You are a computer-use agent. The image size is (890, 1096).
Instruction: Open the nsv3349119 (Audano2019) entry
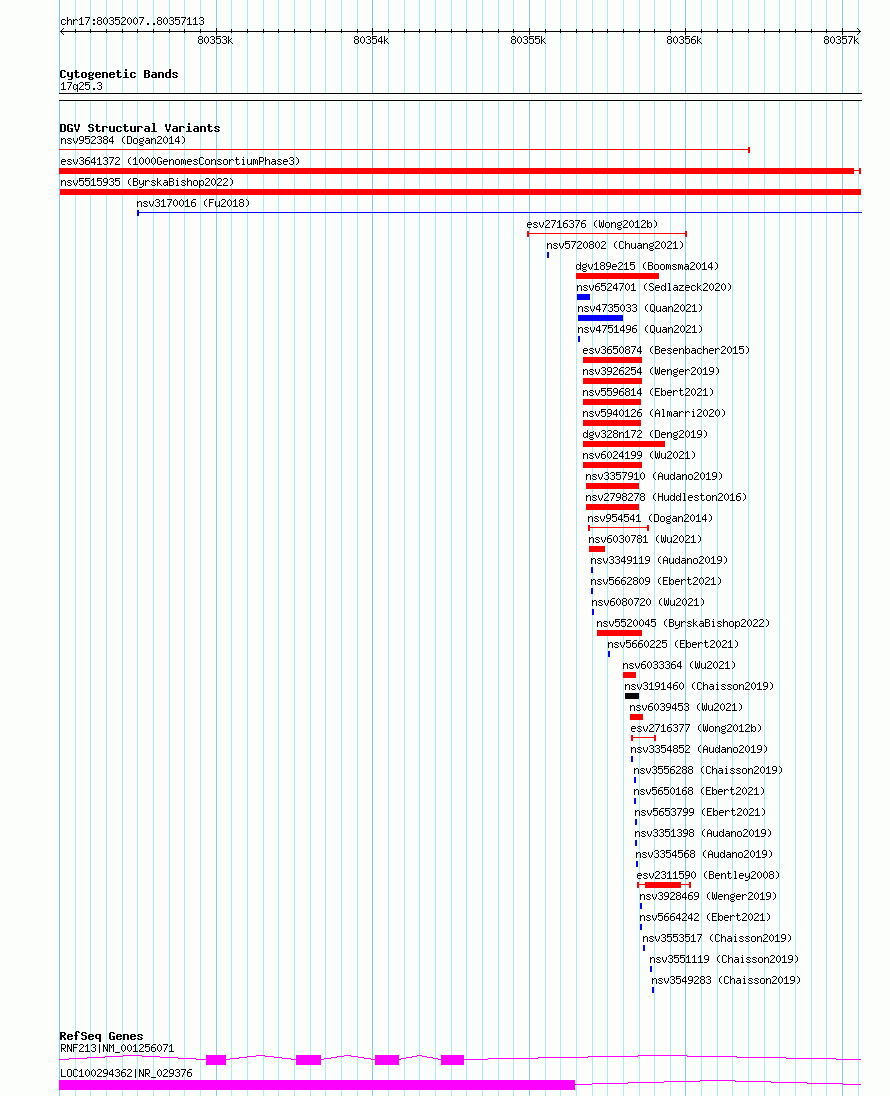[659, 560]
